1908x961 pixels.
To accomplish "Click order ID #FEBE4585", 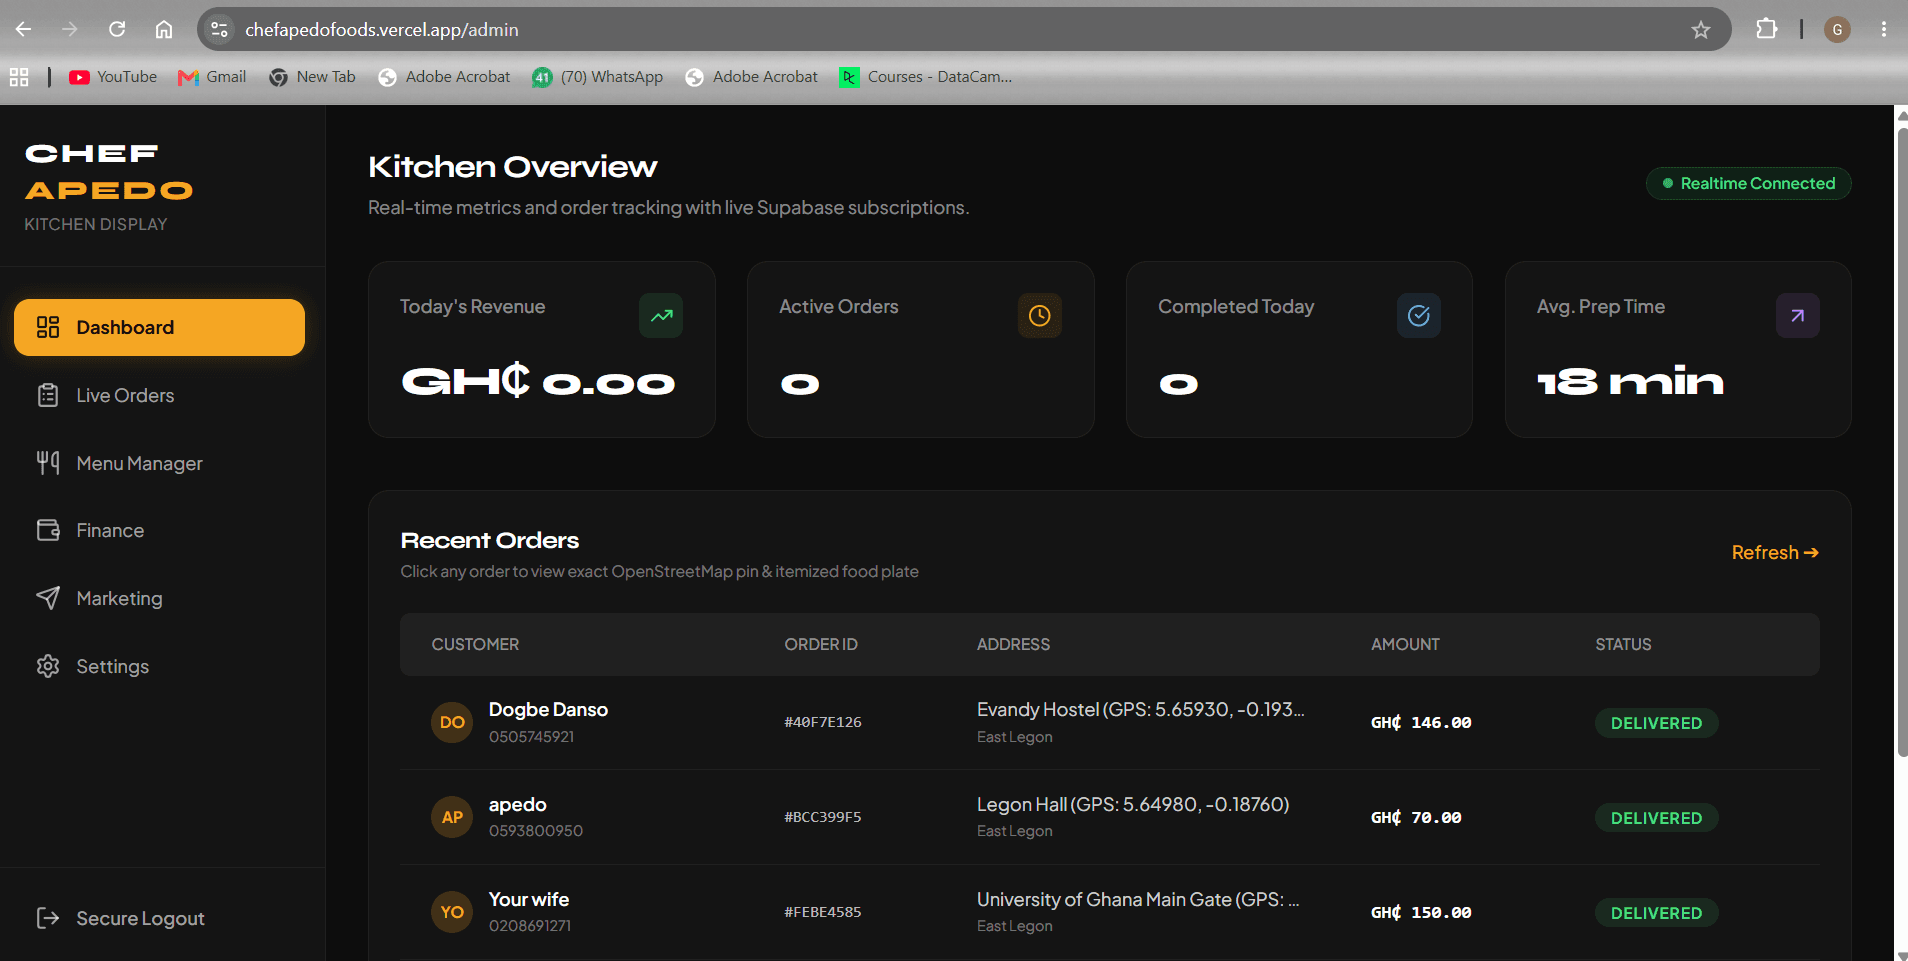I will 822,912.
